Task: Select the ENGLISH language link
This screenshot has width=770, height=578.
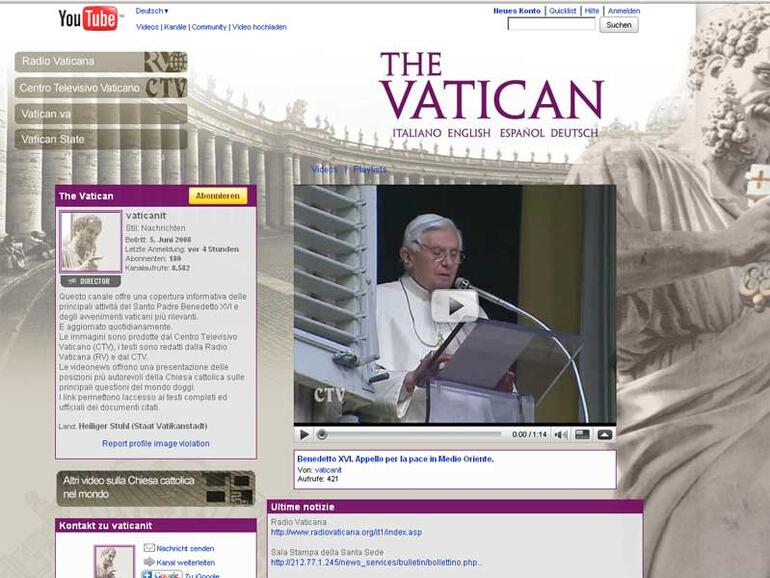Action: [469, 133]
